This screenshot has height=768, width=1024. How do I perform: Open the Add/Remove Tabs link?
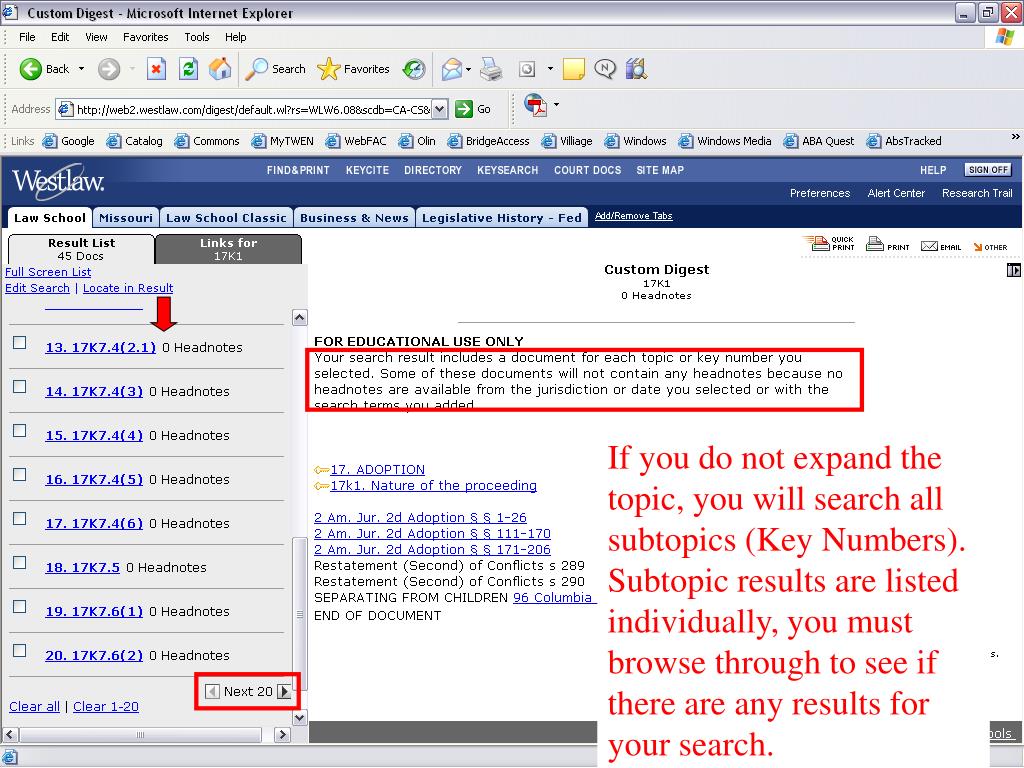pyautogui.click(x=633, y=216)
